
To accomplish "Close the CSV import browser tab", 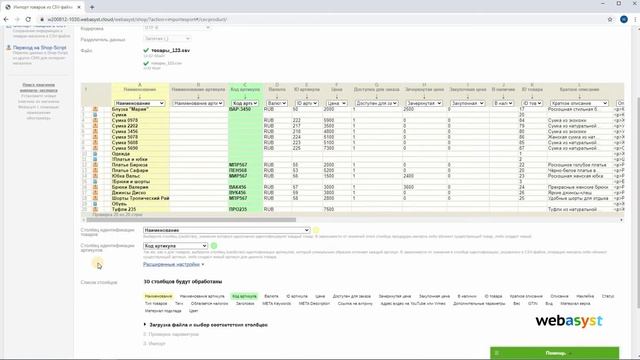I will 79,7.
